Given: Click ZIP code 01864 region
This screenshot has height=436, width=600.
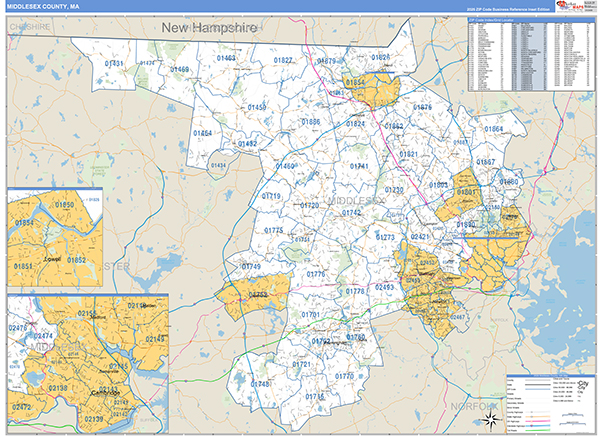Looking at the screenshot, I should (x=494, y=130).
